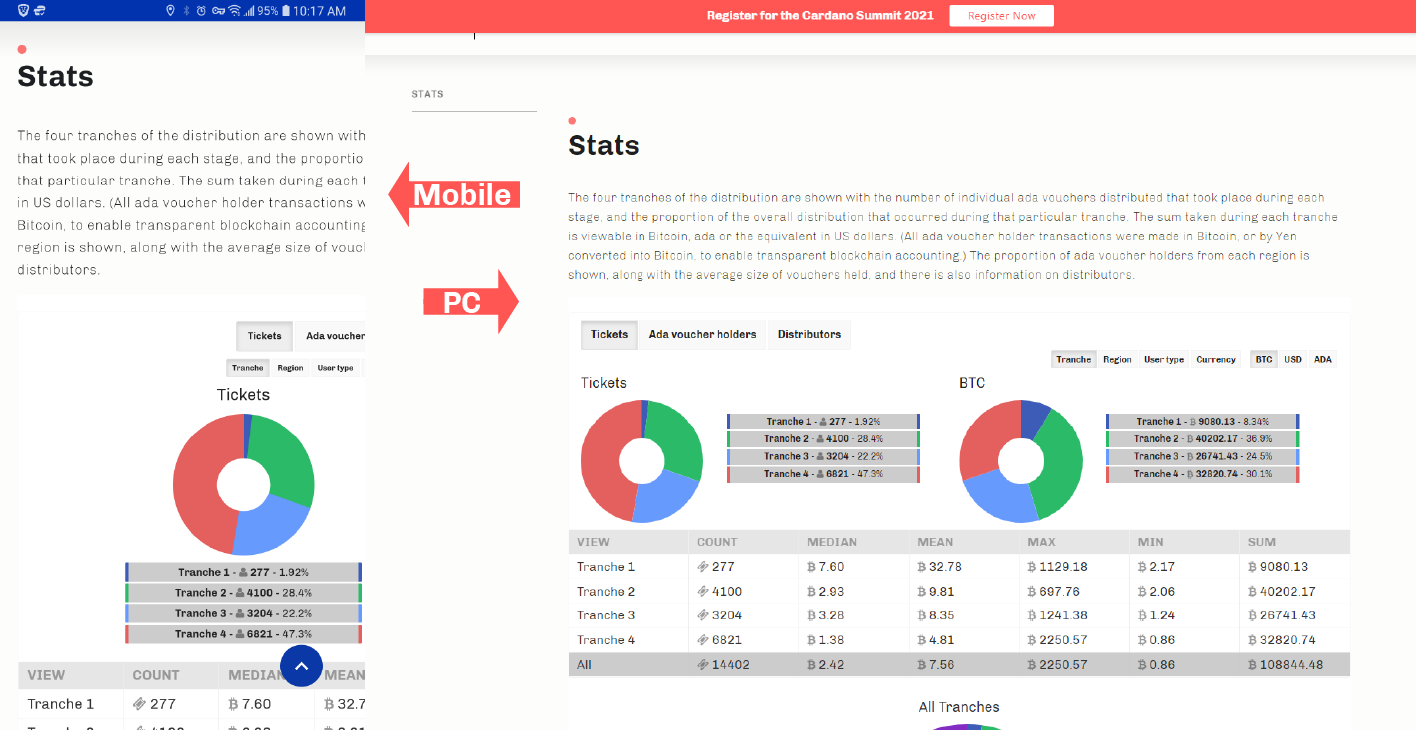The height and width of the screenshot is (730, 1416).
Task: Click Tranche 1 legend in PC Tickets chart
Action: click(x=823, y=422)
